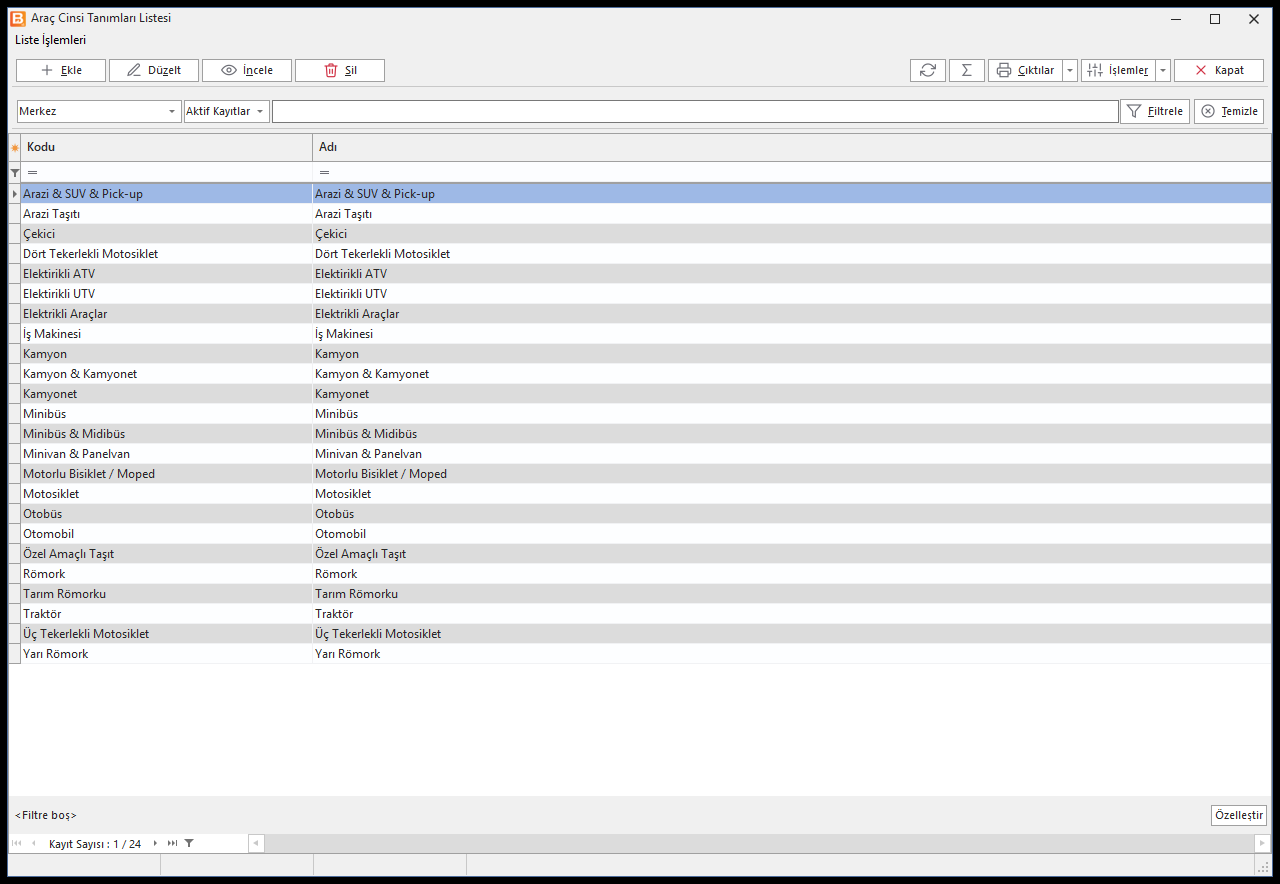
Task: Open the Aktif Kayıtlar dropdown
Action: 227,111
